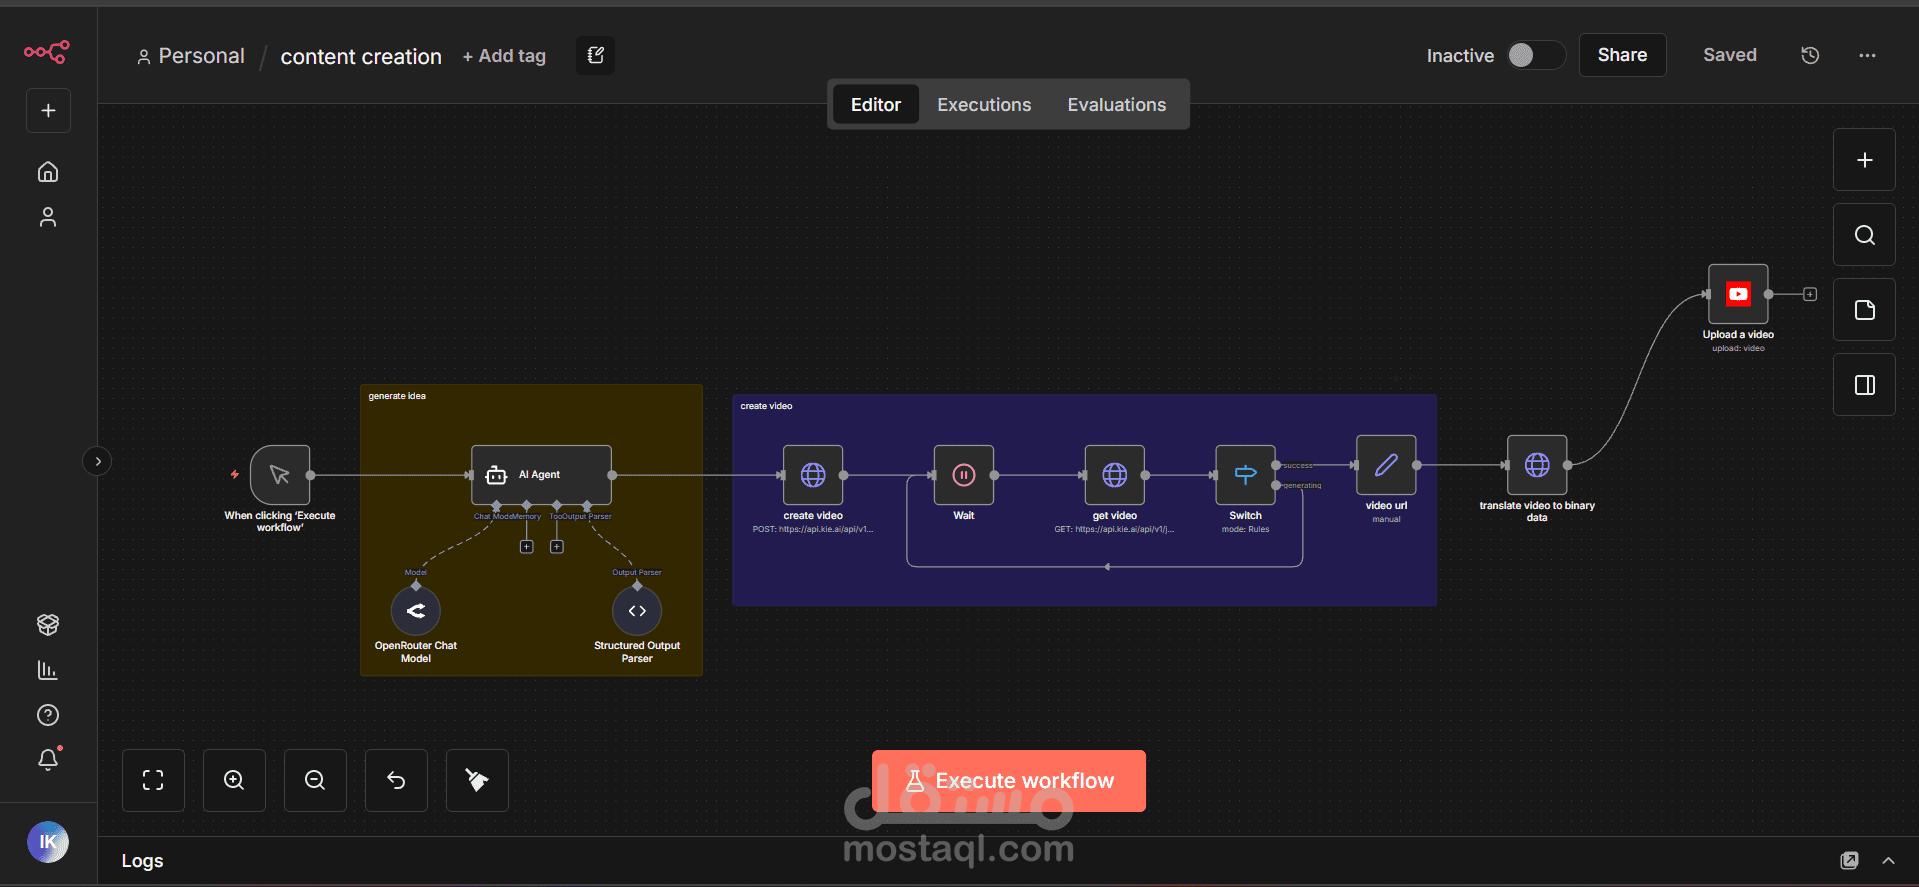Switch to the Editor tab
This screenshot has width=1919, height=887.
pos(875,105)
